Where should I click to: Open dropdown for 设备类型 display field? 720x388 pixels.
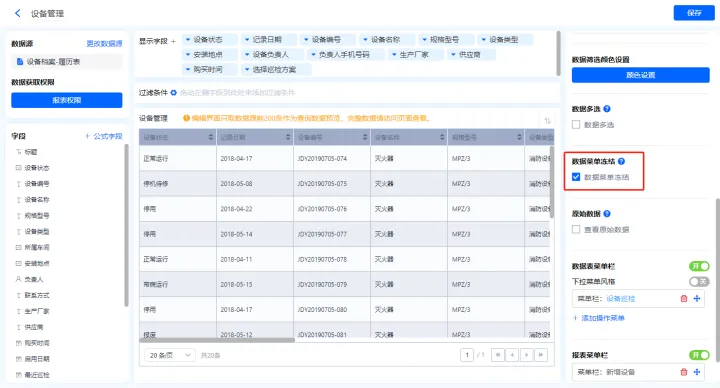(x=484, y=40)
